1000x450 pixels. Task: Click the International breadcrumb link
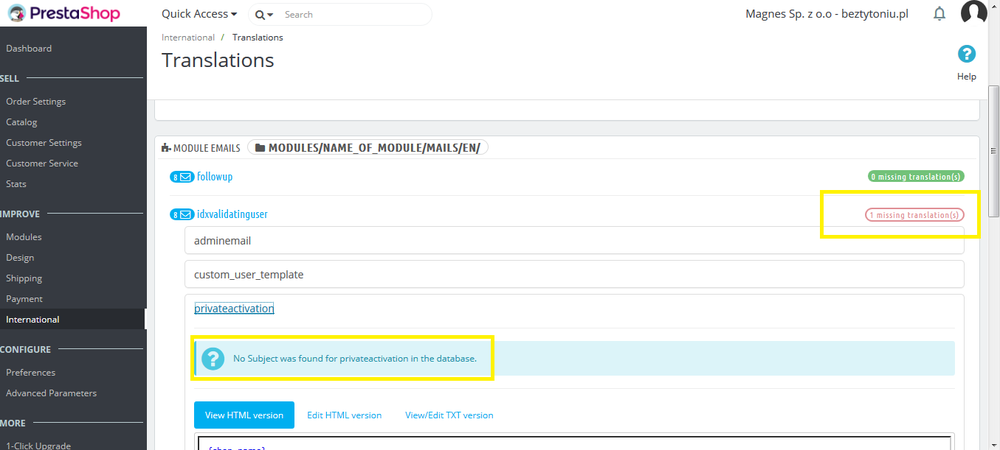point(188,38)
